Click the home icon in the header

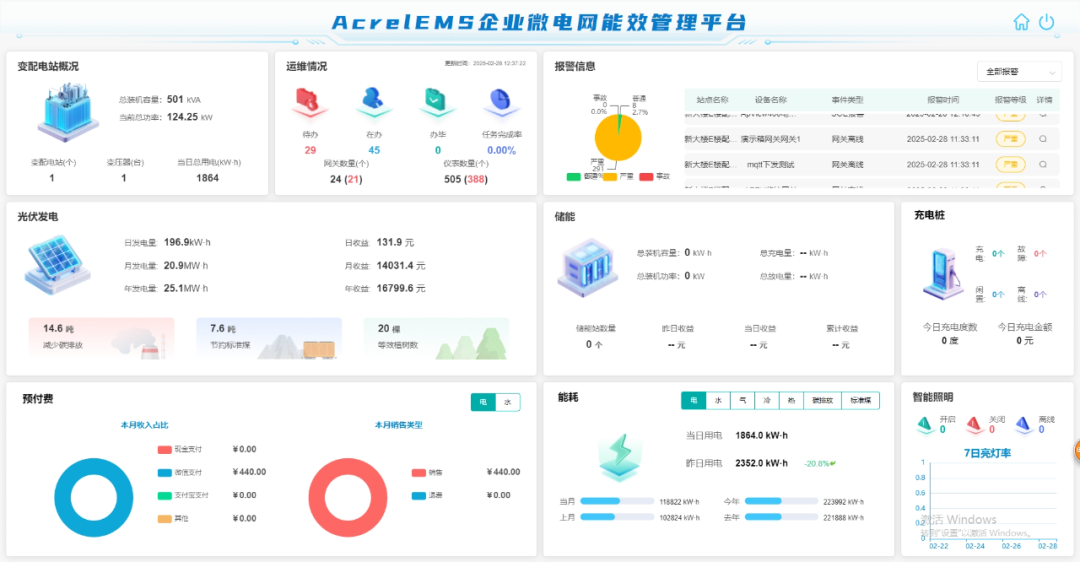coord(1021,22)
